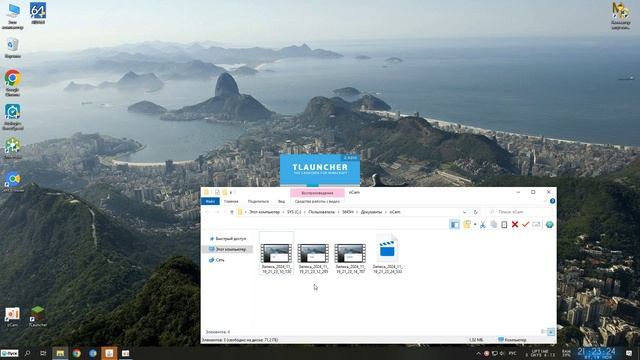Select TLauncher desktop shortcut
Image resolution: width=640 pixels, height=360 pixels.
38,317
